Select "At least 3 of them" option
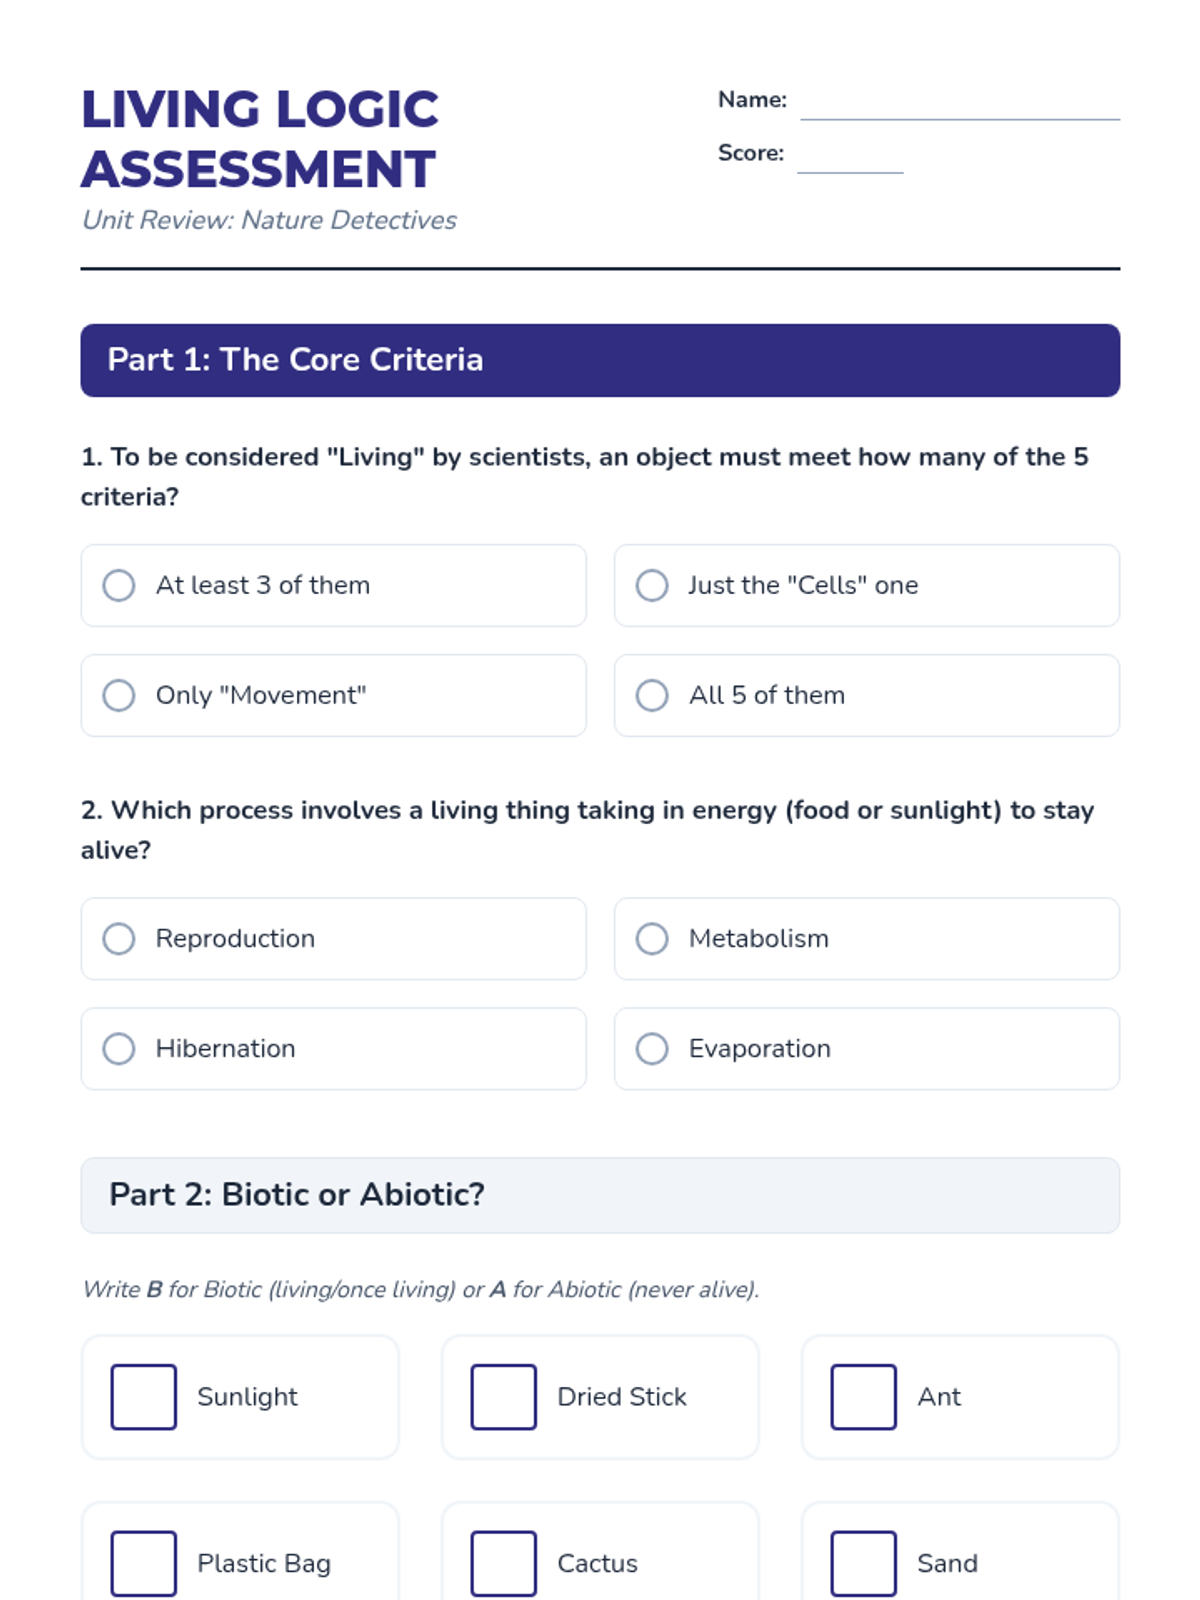 pos(119,585)
